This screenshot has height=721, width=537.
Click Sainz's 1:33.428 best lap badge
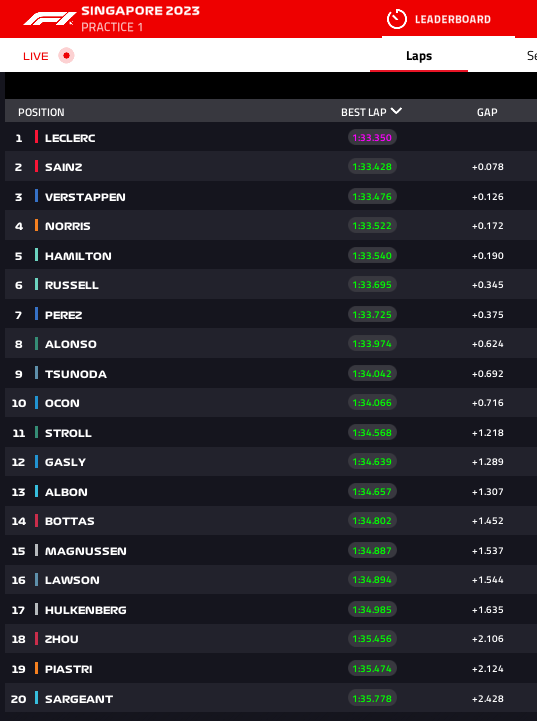372,166
